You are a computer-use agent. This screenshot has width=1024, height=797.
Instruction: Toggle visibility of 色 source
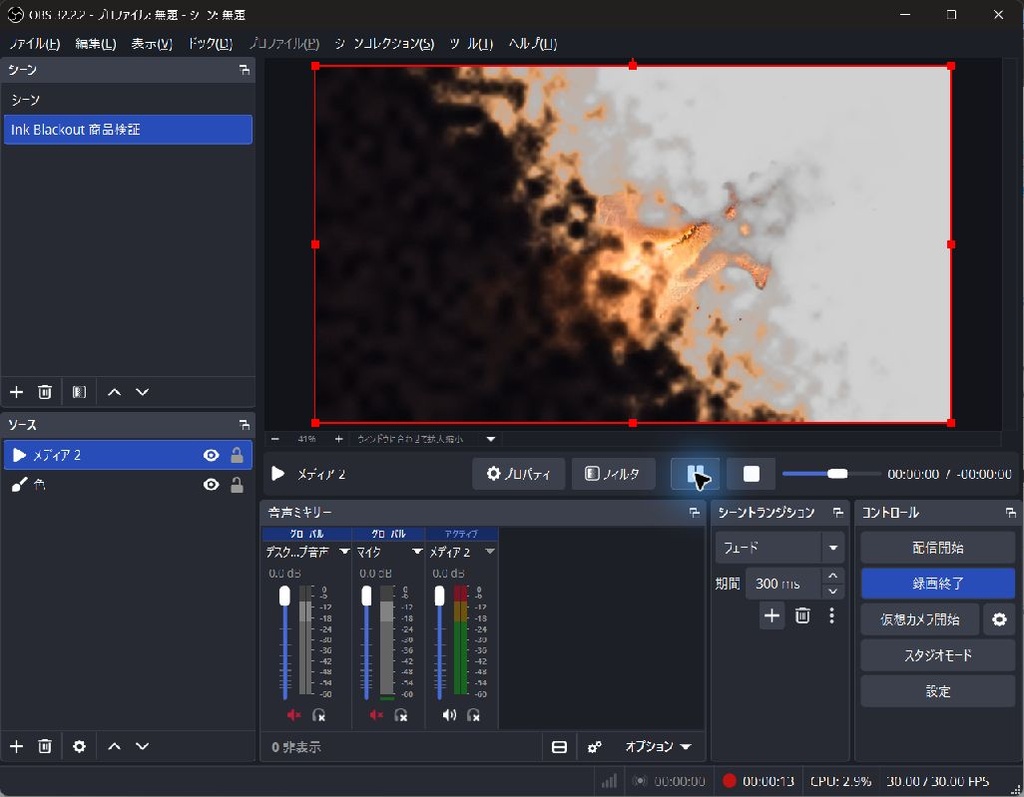pyautogui.click(x=211, y=485)
